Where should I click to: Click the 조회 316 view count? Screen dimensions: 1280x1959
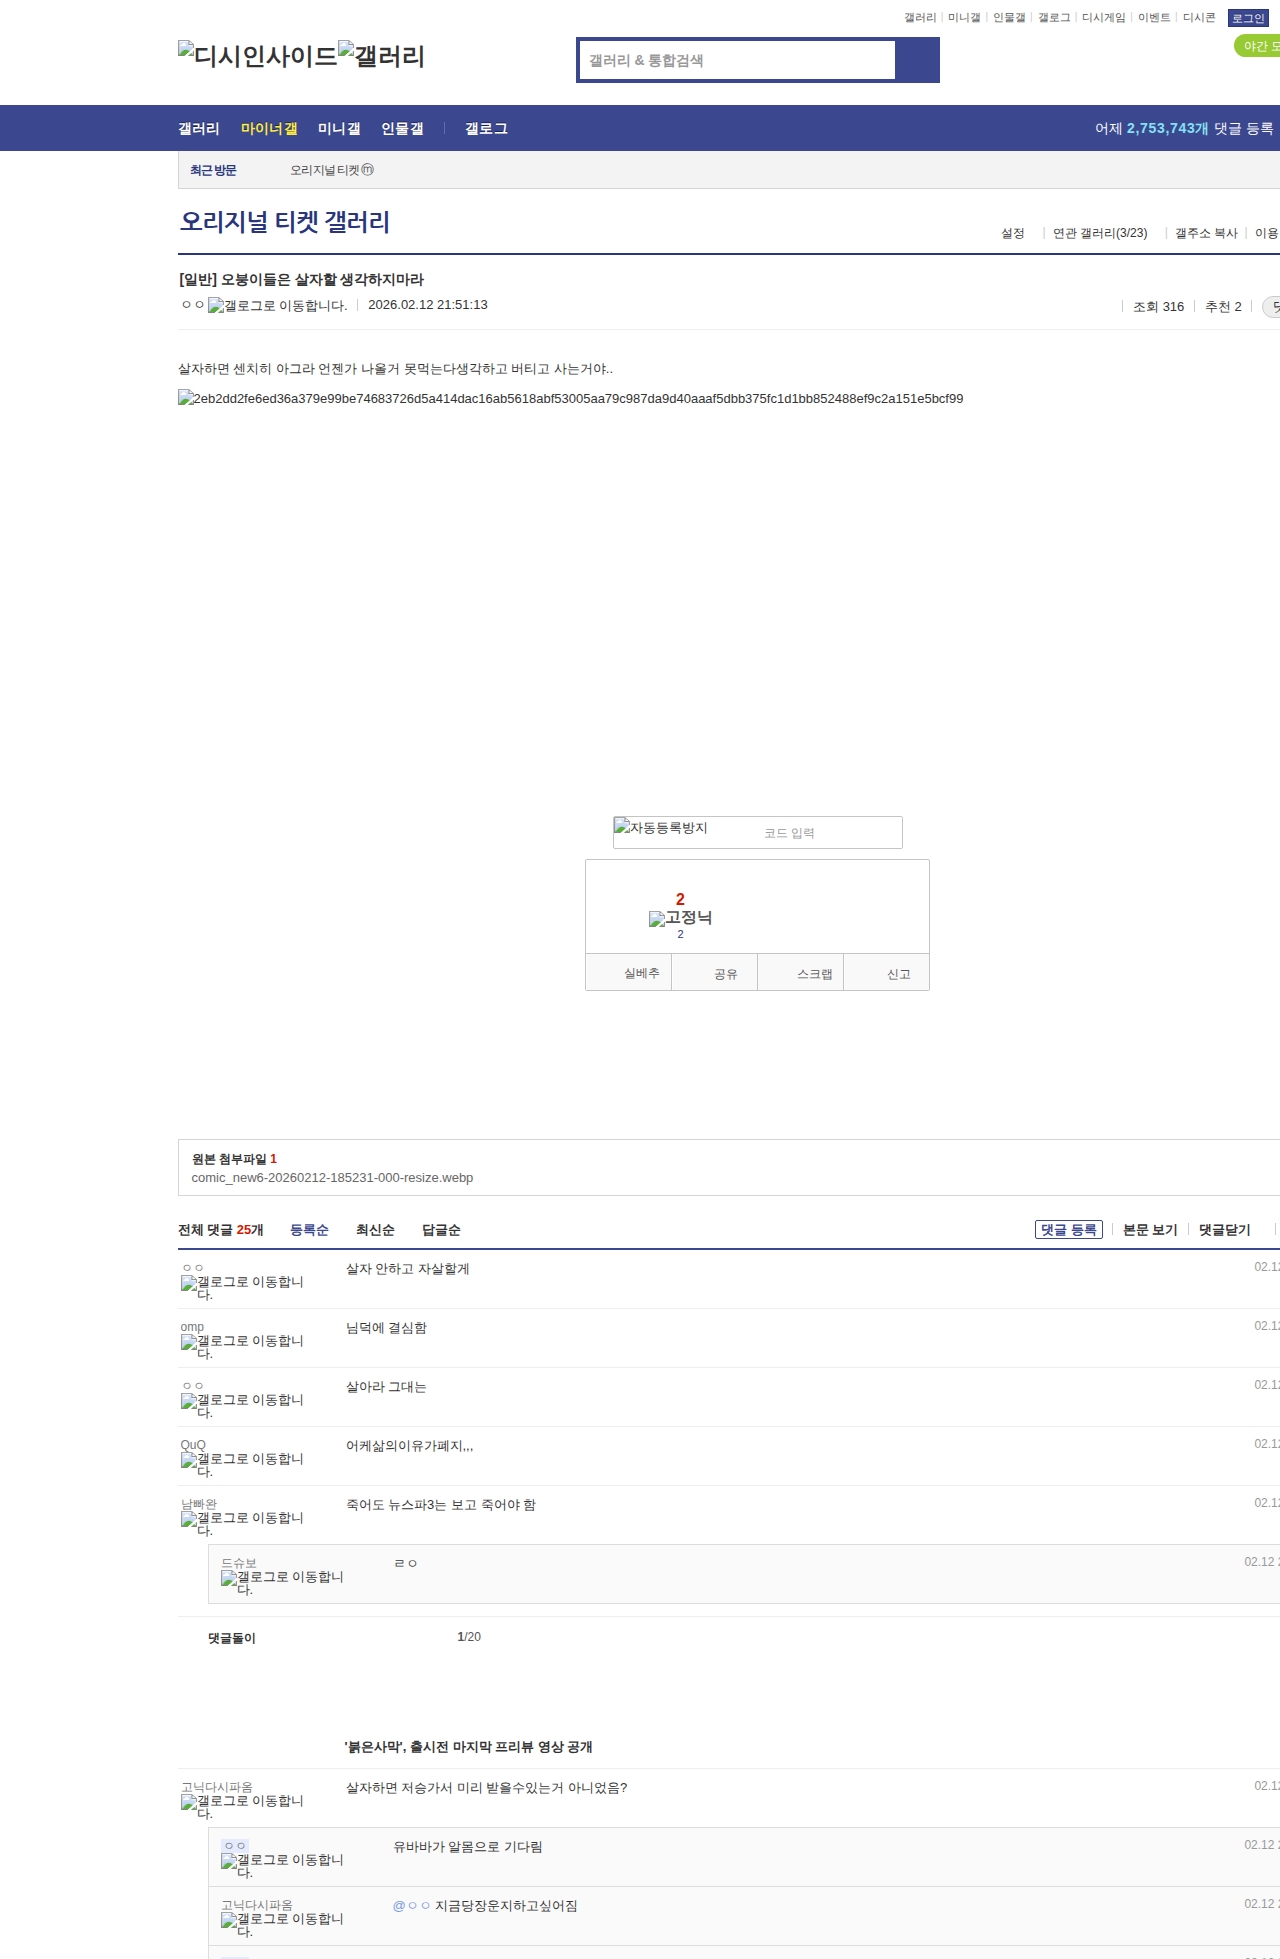tap(1158, 307)
